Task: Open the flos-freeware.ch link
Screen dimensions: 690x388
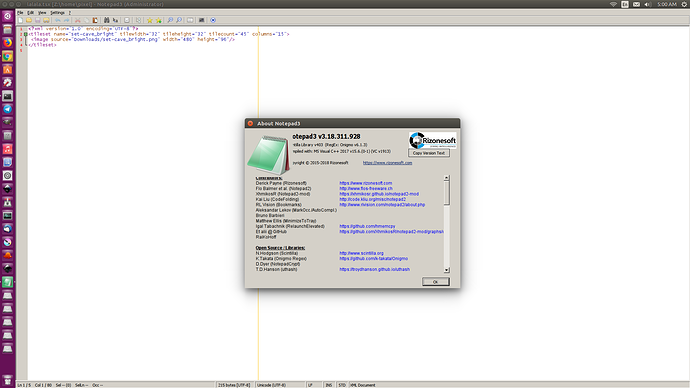Action: (x=366, y=188)
